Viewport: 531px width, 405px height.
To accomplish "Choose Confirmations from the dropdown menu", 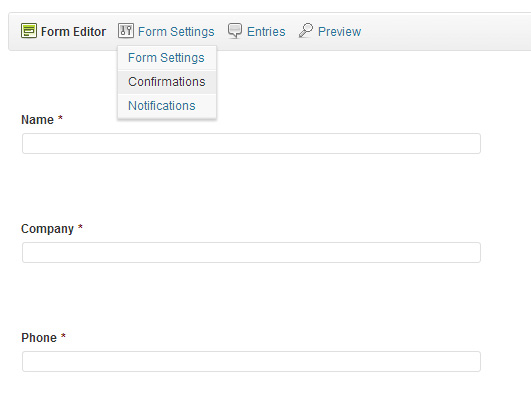I will (167, 82).
